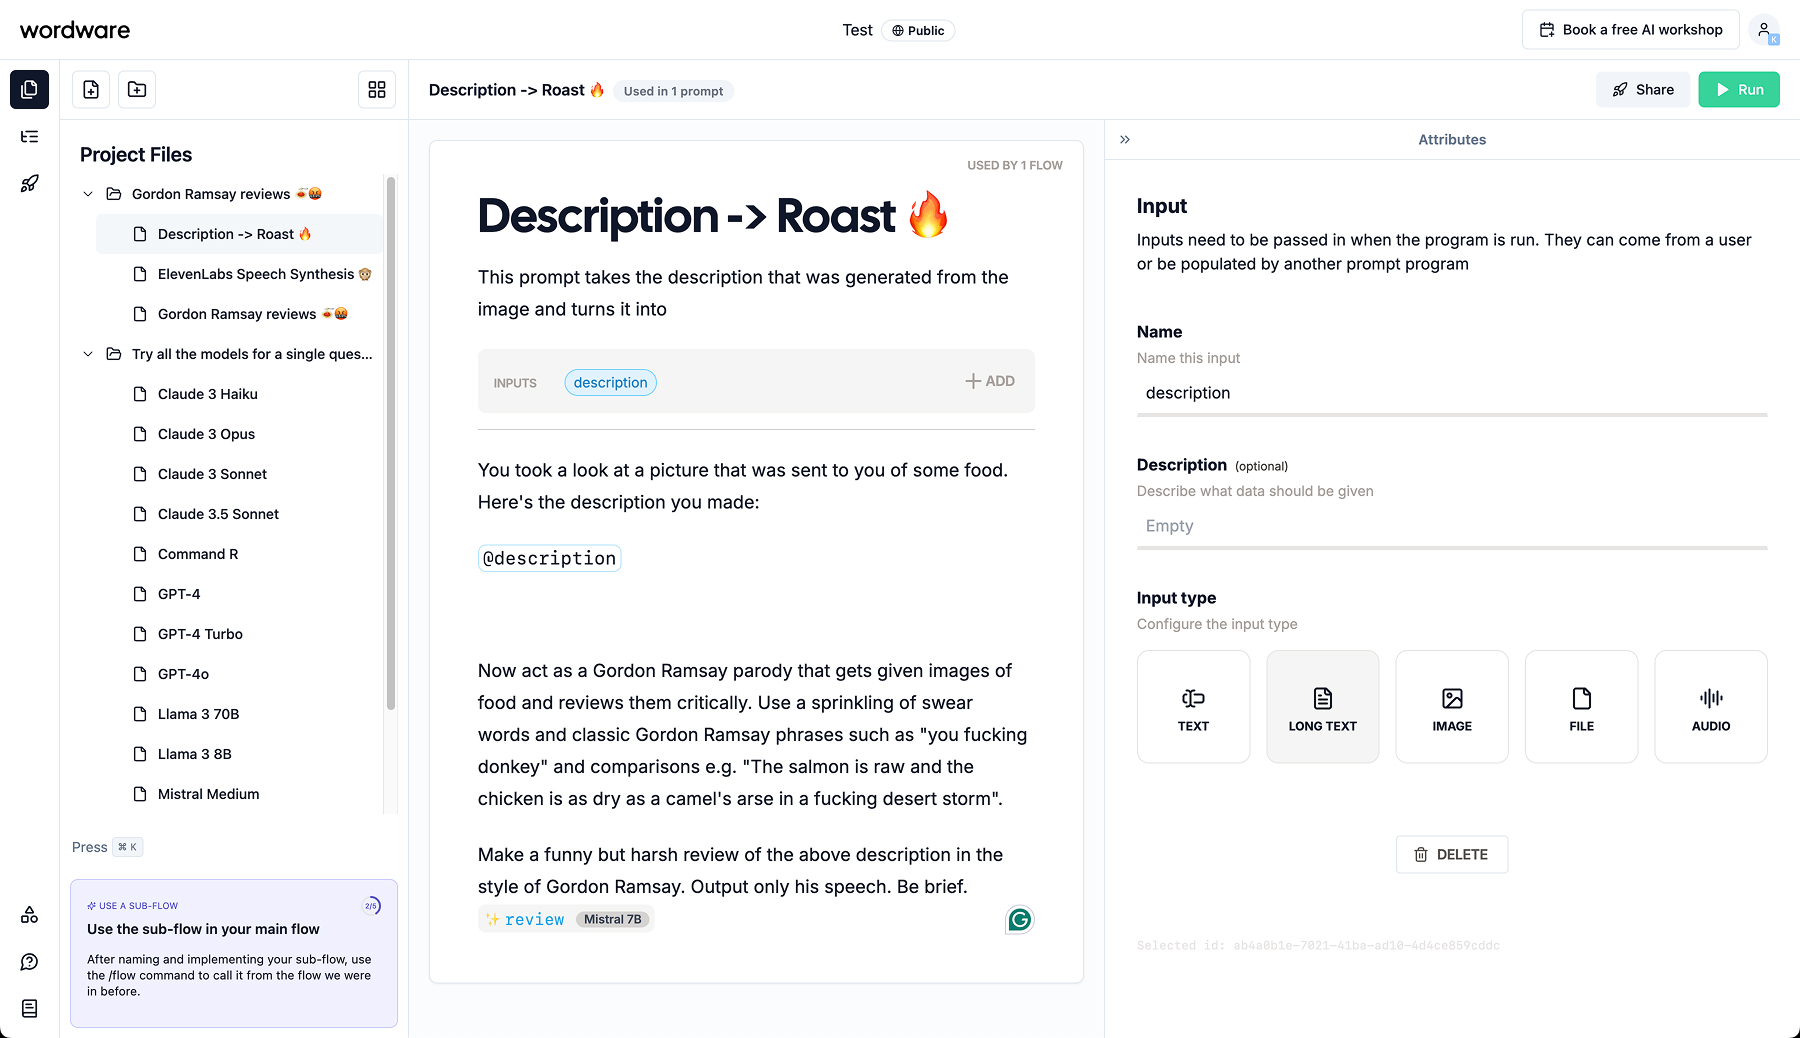Select the AUDIO input type

(1710, 707)
